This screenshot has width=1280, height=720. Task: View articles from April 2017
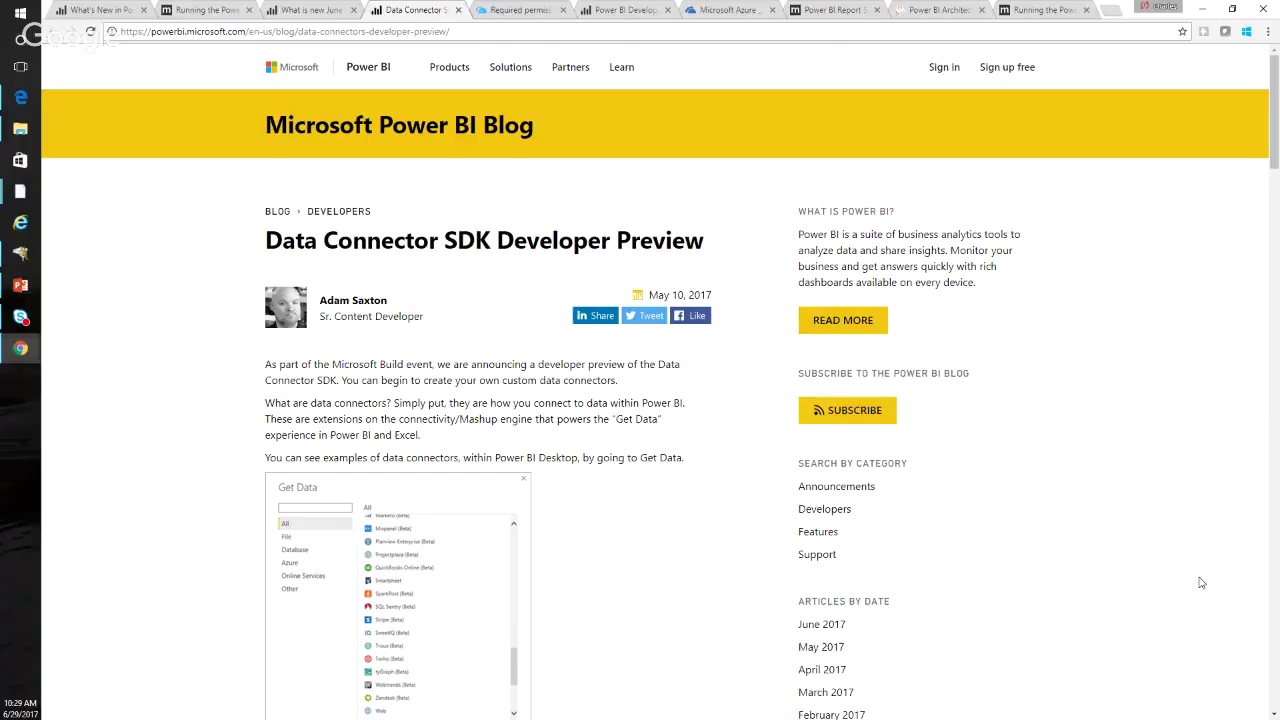(x=822, y=670)
